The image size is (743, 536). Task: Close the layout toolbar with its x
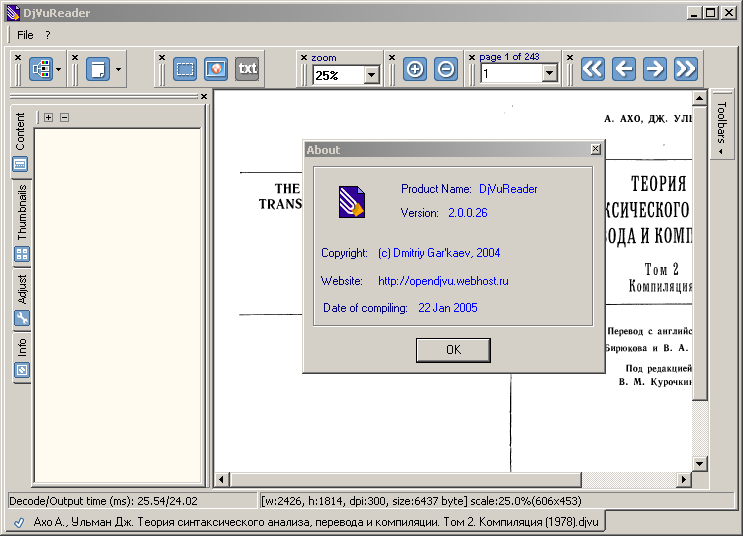coord(18,57)
